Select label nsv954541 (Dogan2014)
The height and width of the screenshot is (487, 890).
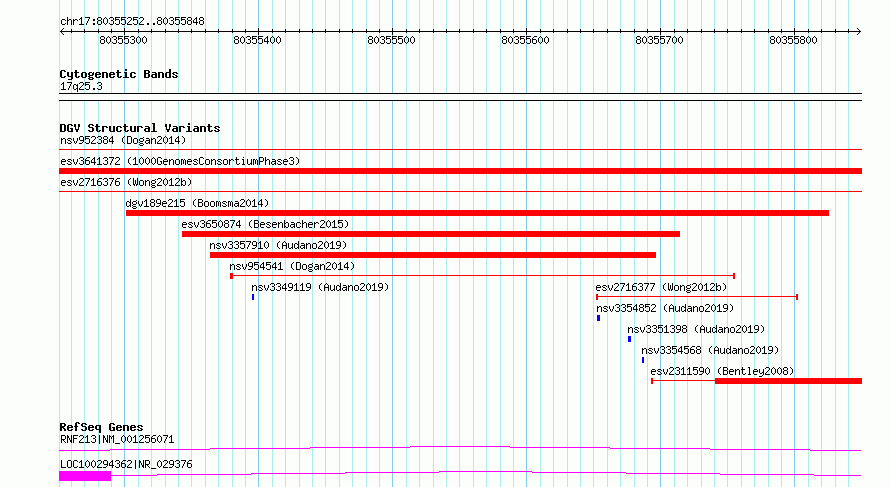pos(292,266)
